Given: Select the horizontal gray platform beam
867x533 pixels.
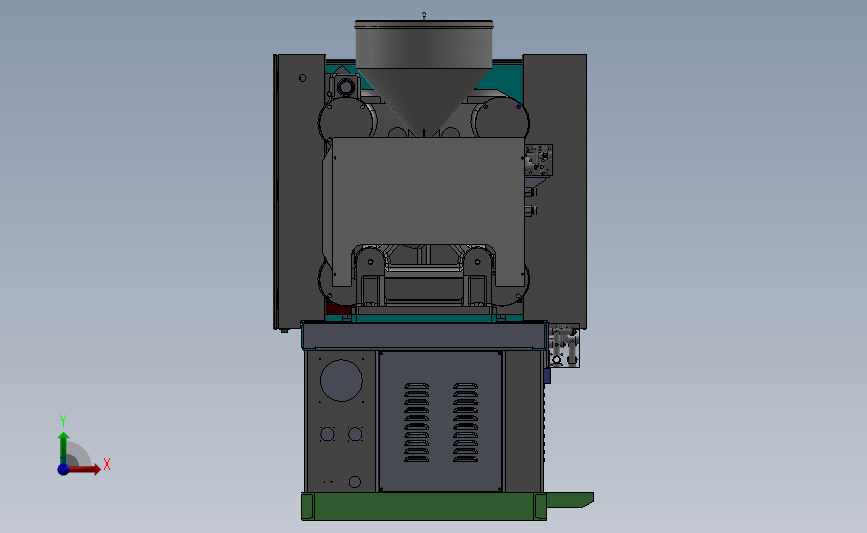Looking at the screenshot, I should (424, 336).
